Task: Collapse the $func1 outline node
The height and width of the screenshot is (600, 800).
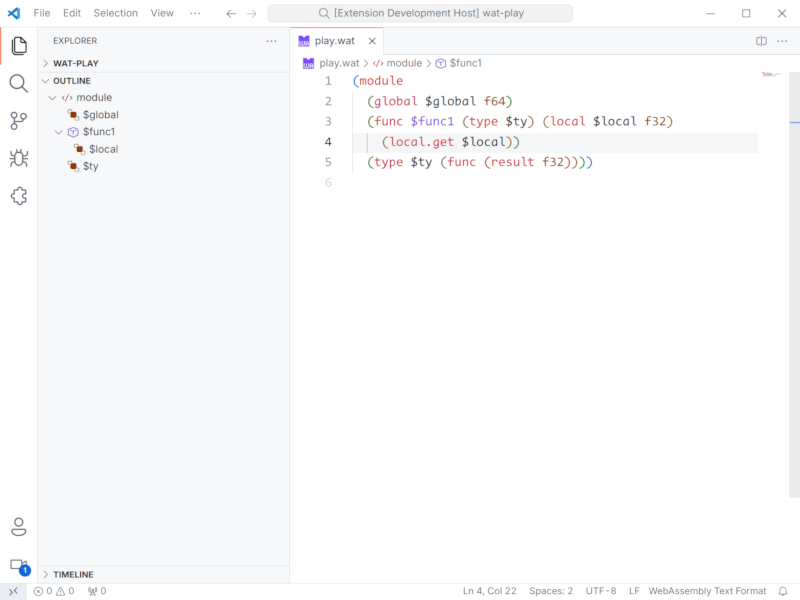Action: tap(59, 132)
